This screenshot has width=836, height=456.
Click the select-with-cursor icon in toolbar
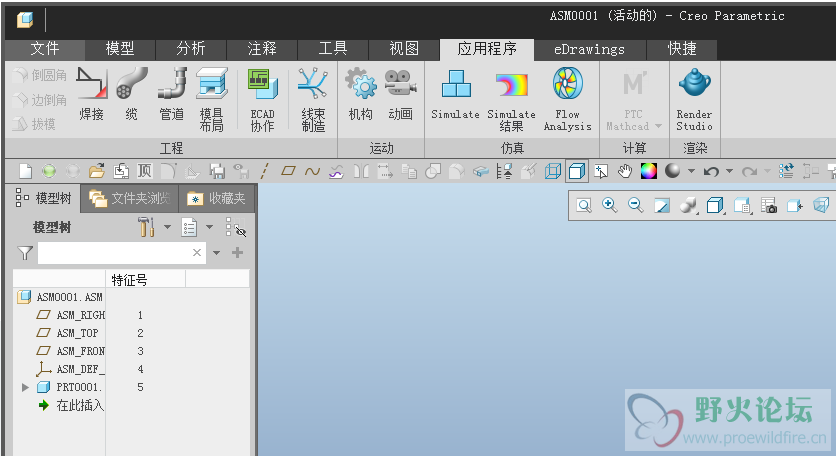coord(601,171)
